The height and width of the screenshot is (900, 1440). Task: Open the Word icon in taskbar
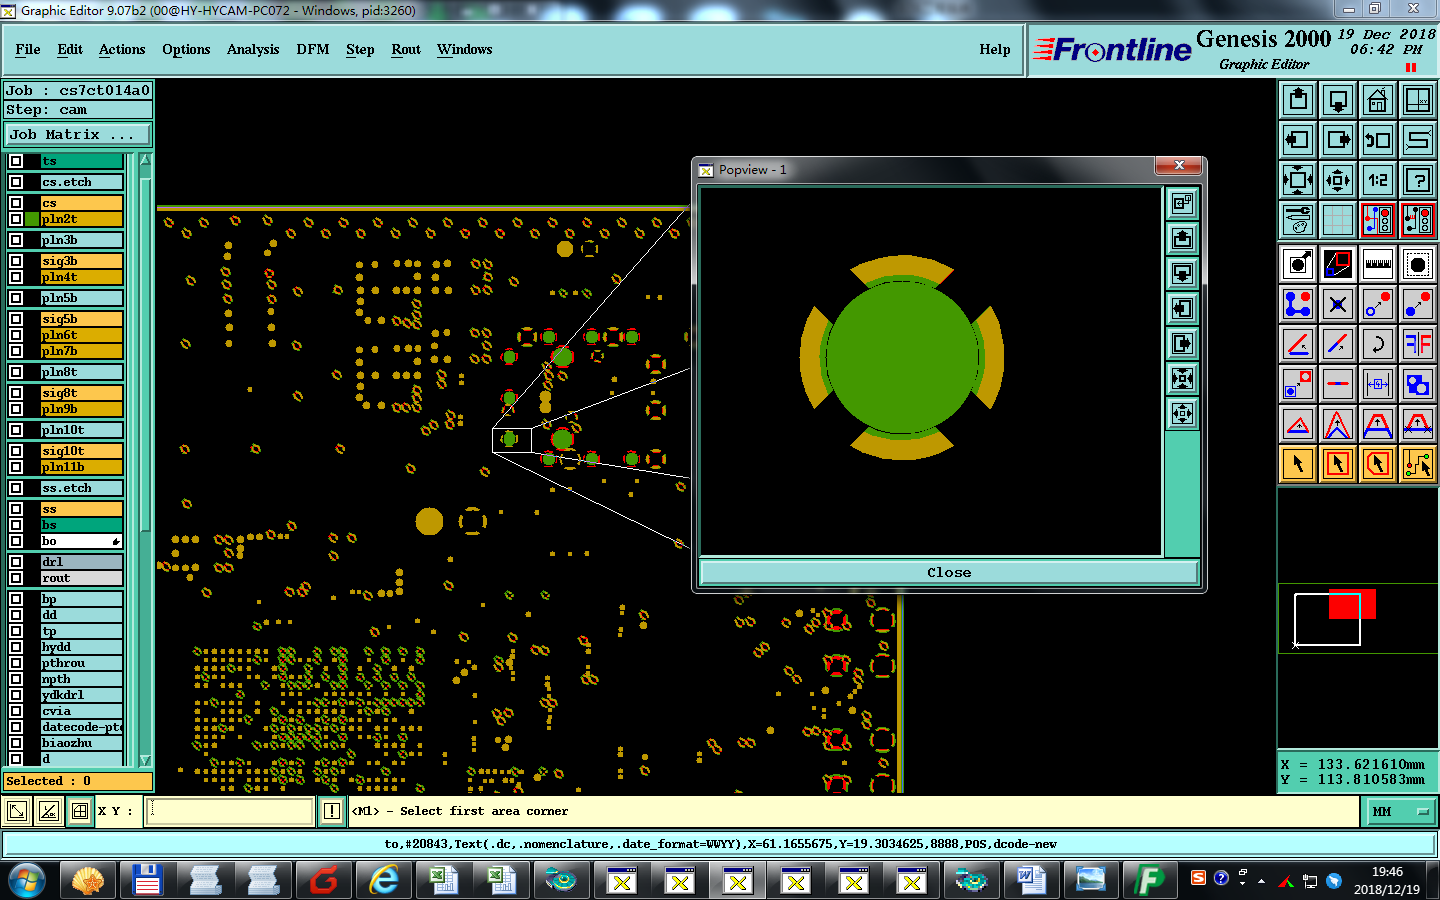click(1031, 881)
